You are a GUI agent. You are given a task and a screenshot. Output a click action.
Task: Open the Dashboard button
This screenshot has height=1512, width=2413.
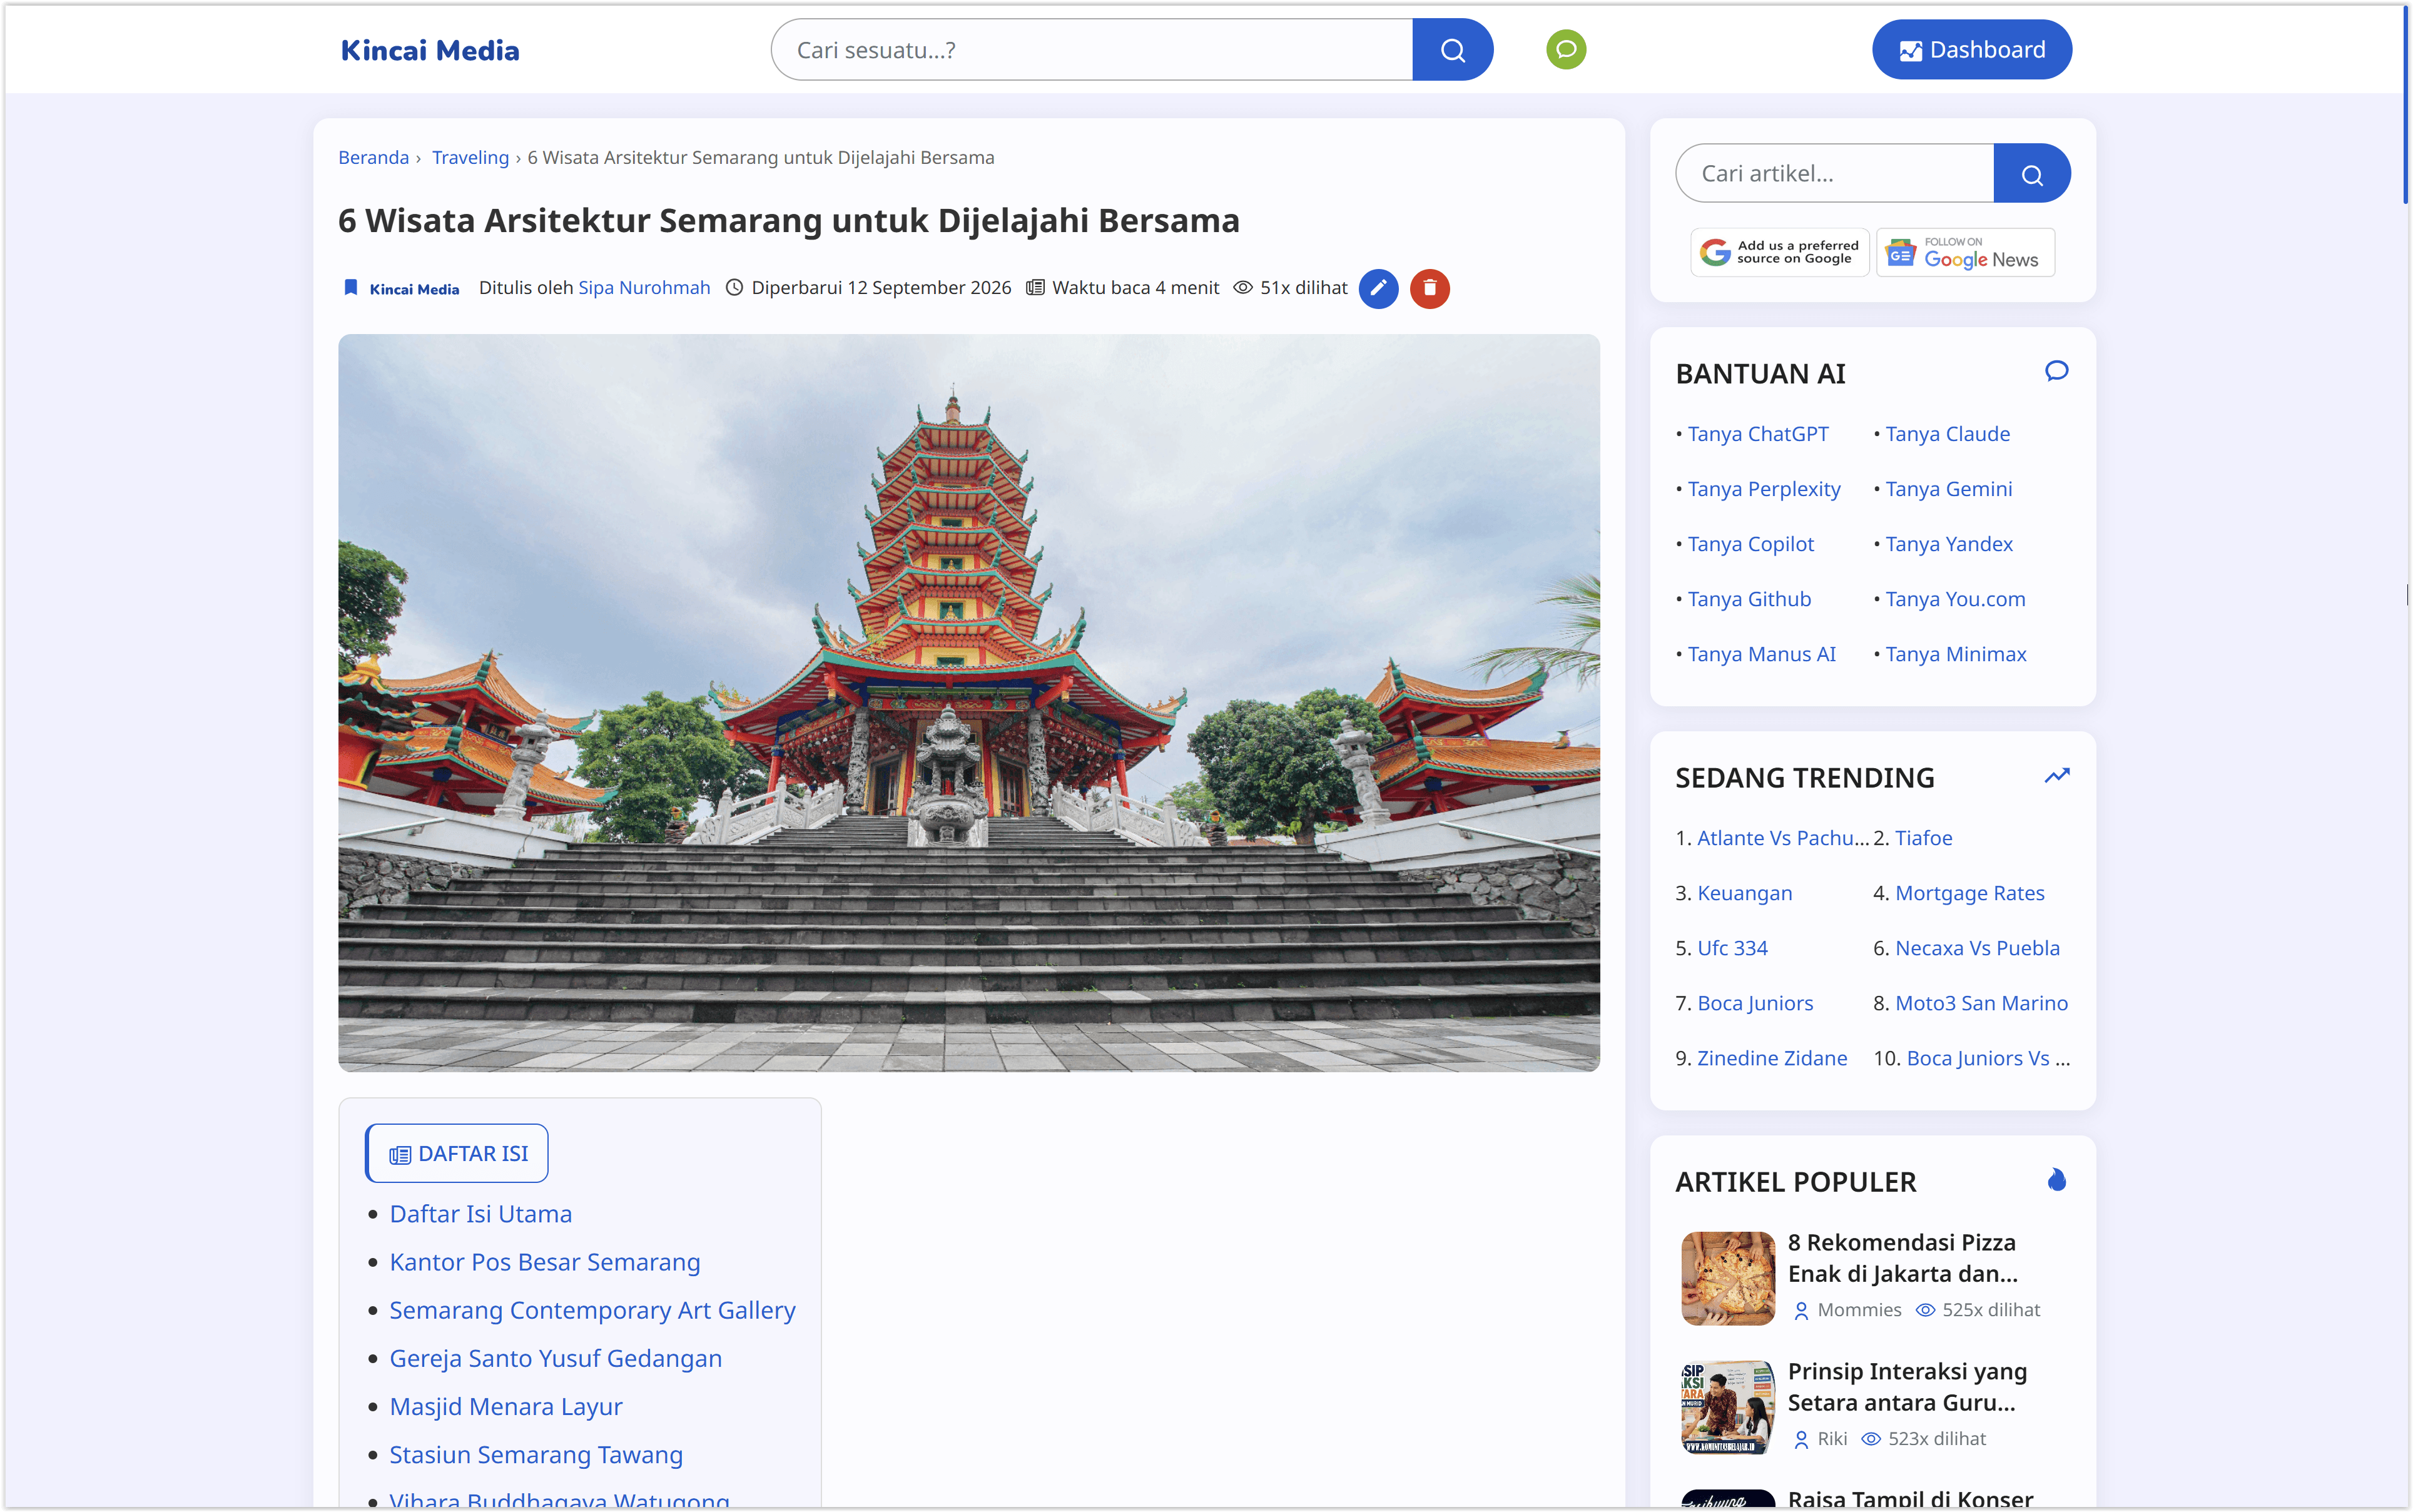[x=1972, y=50]
